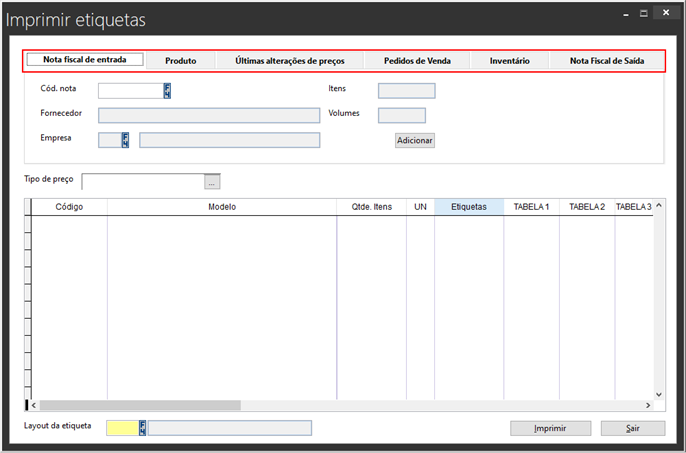The width and height of the screenshot is (686, 453).
Task: Click the horizontal scrollbar right arrow
Action: (648, 405)
